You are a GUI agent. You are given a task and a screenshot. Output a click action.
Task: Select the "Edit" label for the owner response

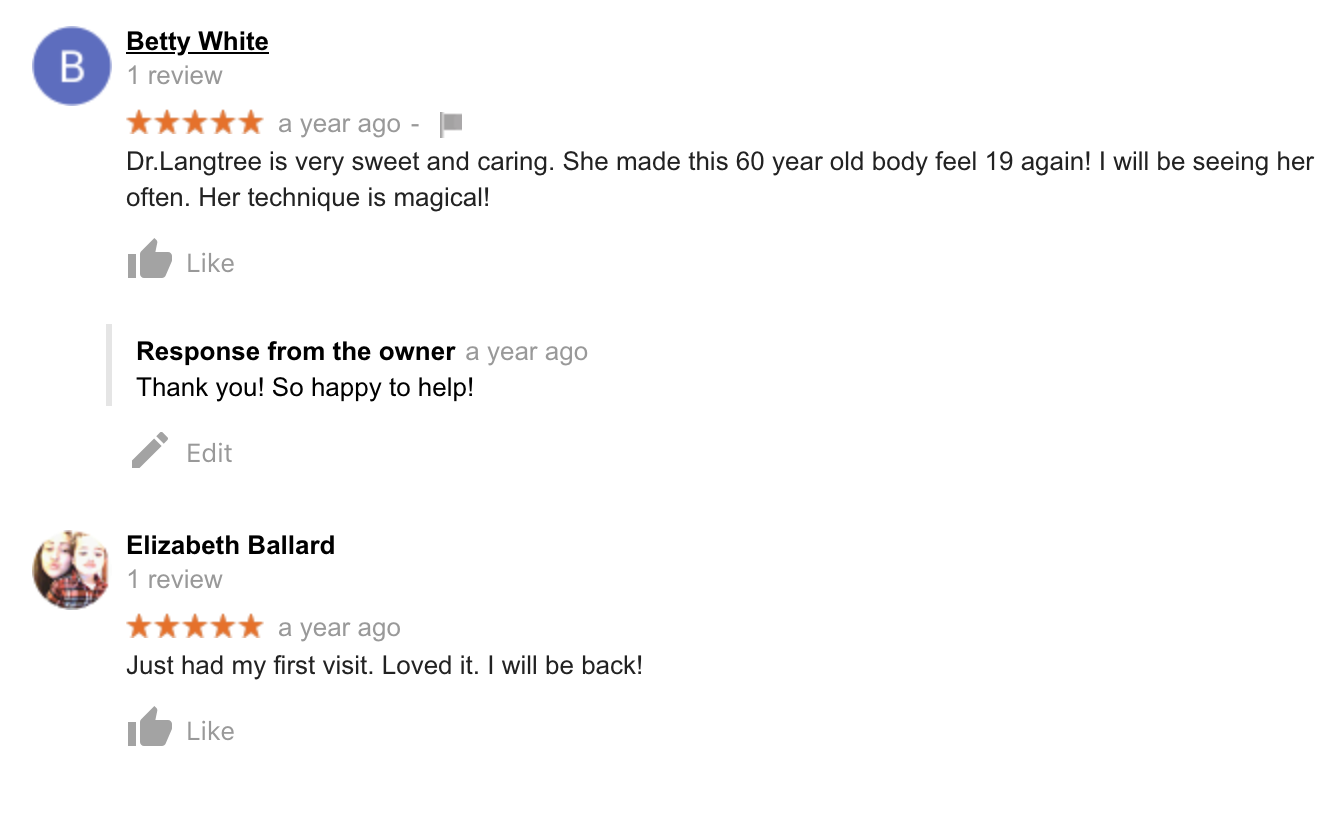[209, 453]
